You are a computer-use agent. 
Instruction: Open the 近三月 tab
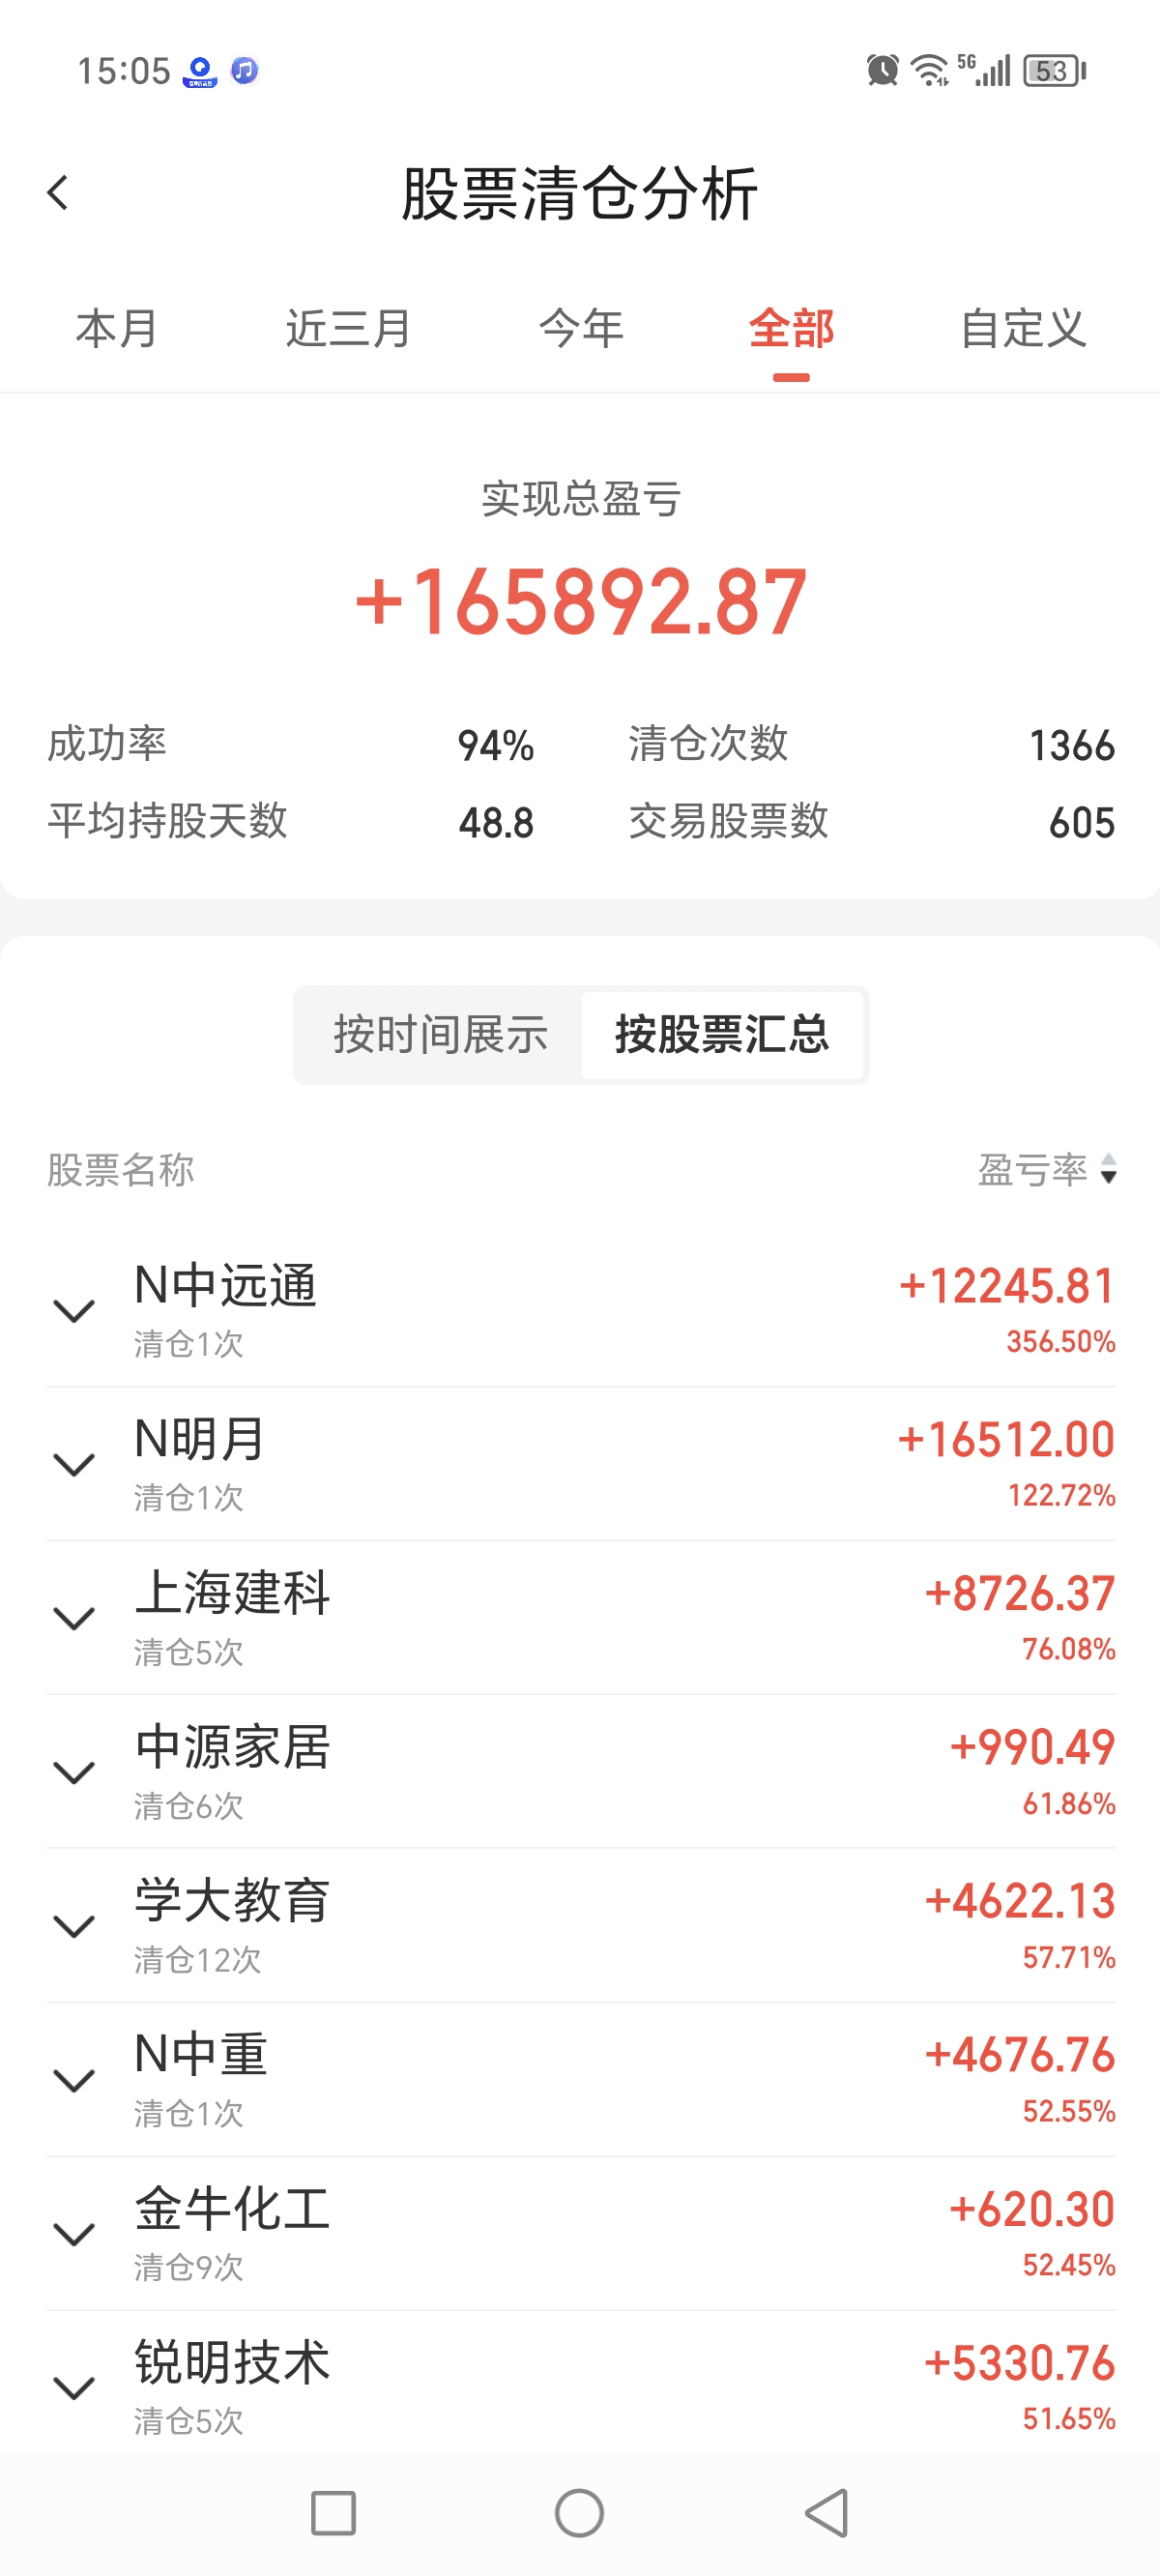click(x=348, y=329)
